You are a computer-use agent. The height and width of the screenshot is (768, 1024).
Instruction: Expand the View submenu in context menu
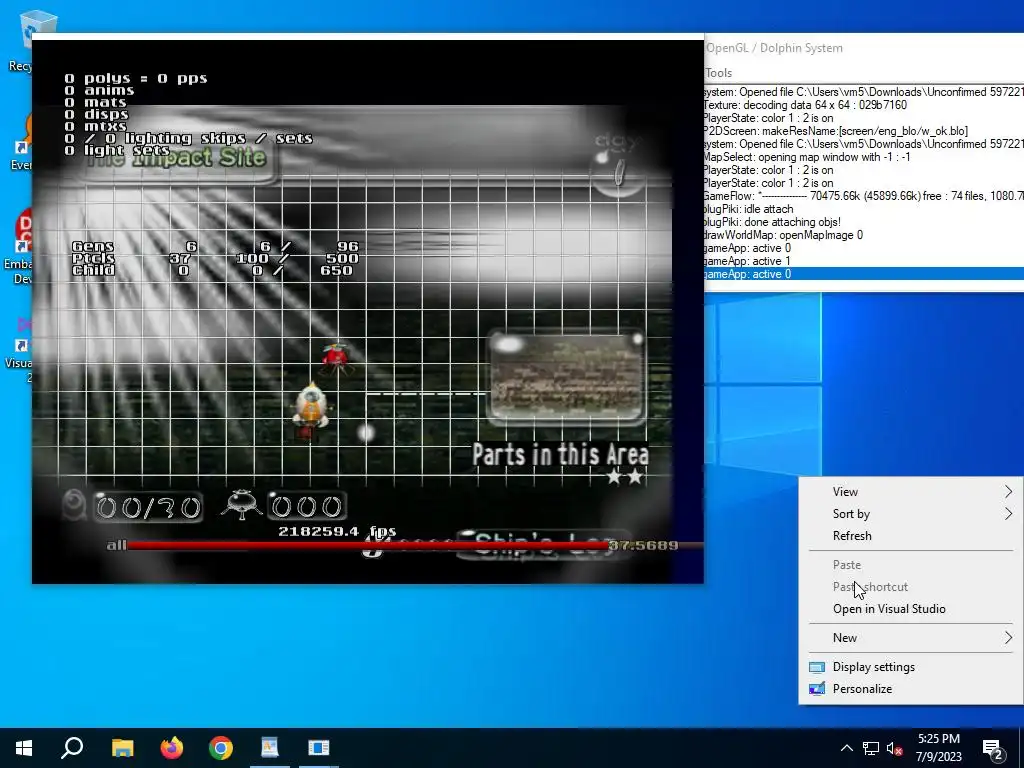click(910, 492)
